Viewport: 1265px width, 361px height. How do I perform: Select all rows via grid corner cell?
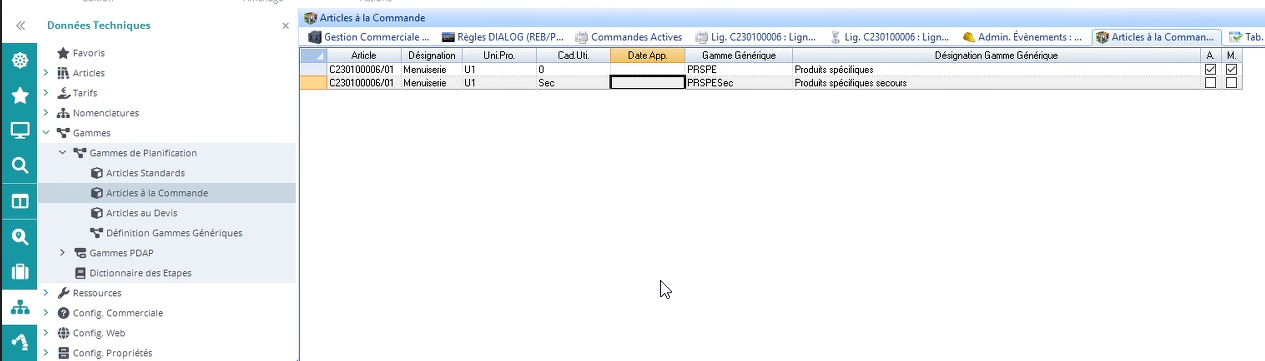coord(314,56)
